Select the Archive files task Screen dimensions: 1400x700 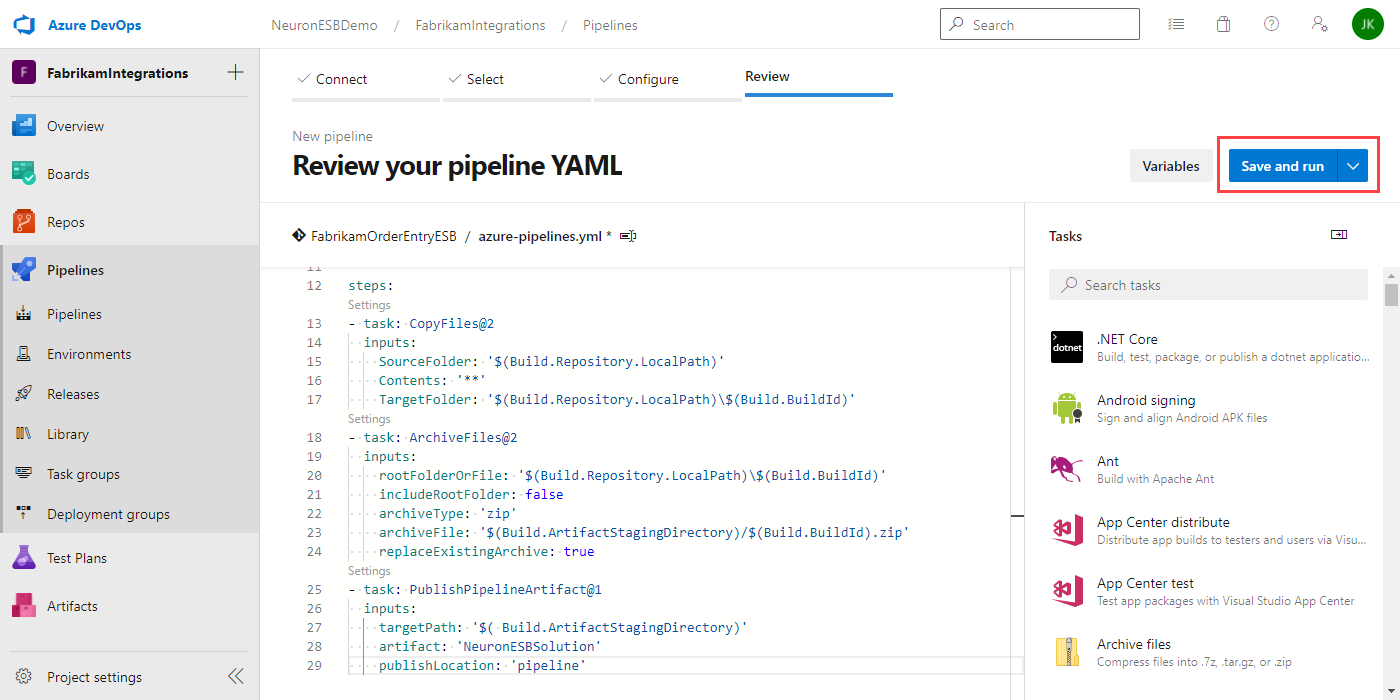pos(1208,652)
